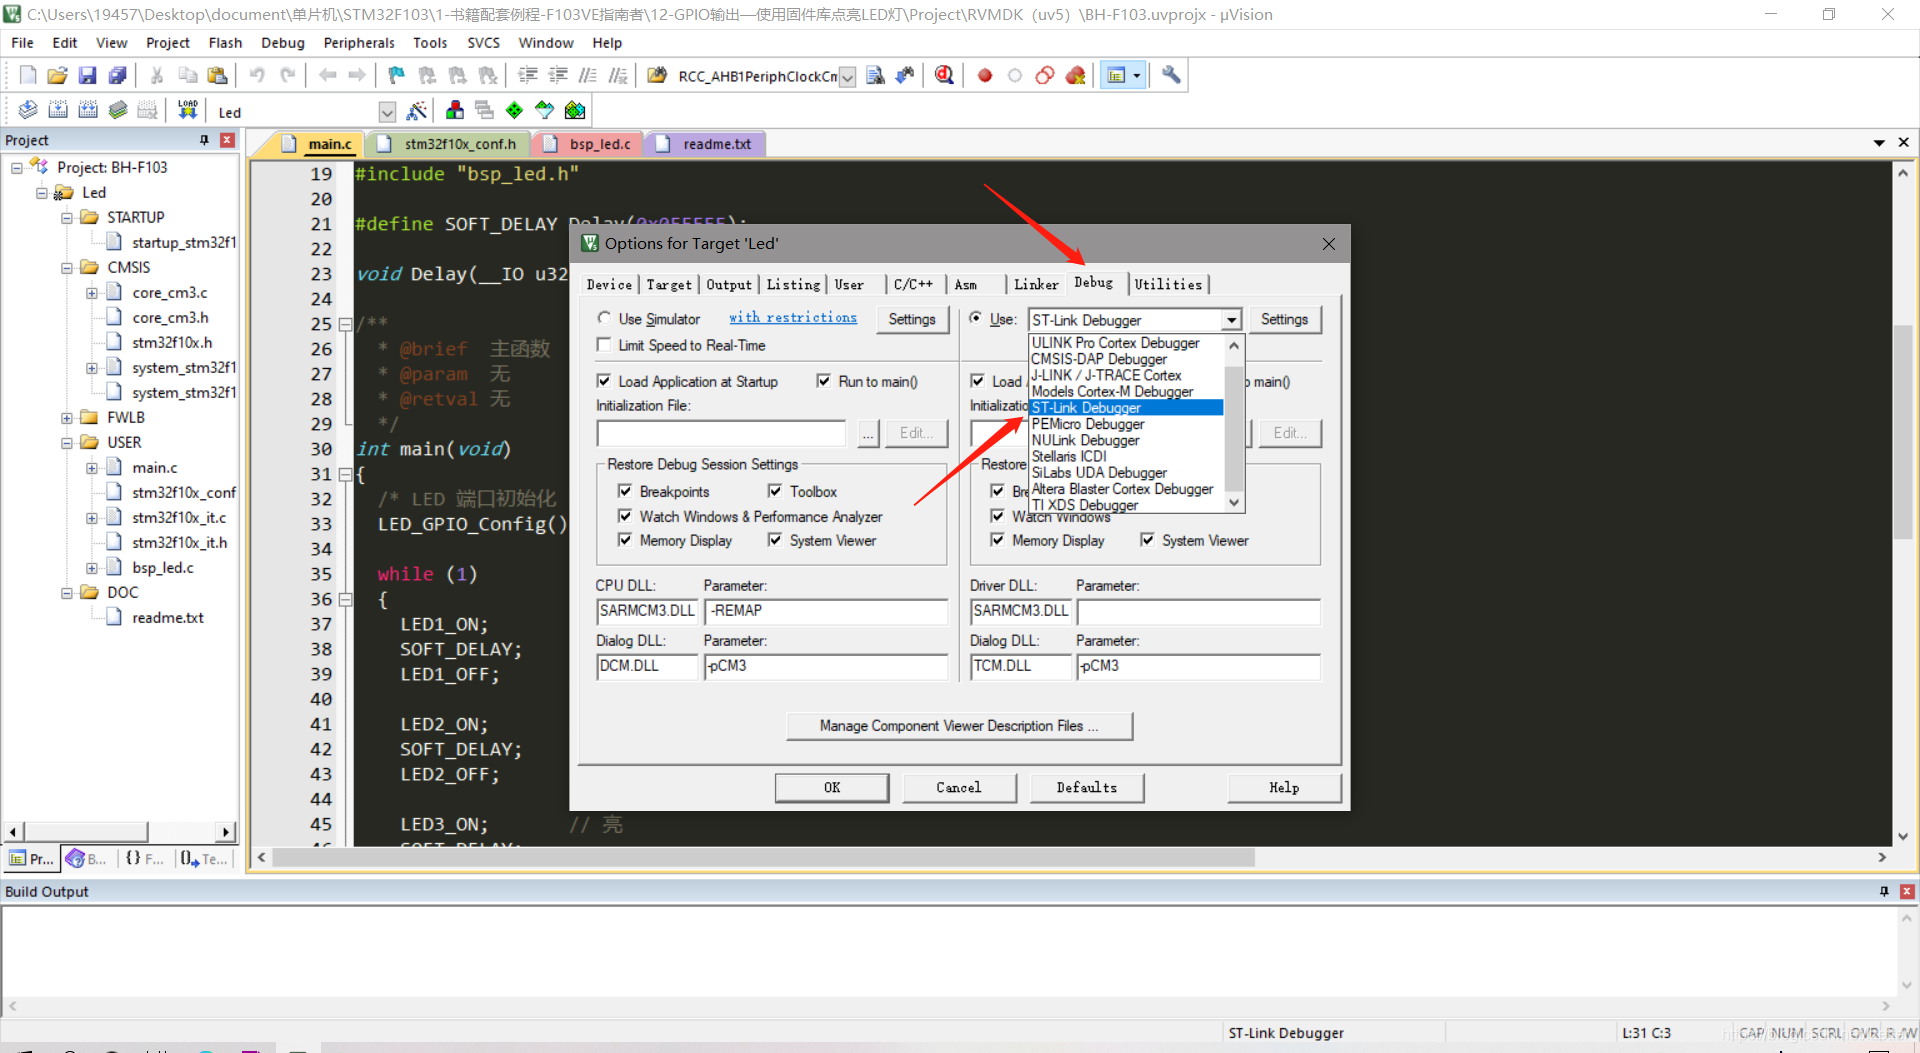Image resolution: width=1920 pixels, height=1053 pixels.
Task: Click the Translate current file icon
Action: [28, 111]
